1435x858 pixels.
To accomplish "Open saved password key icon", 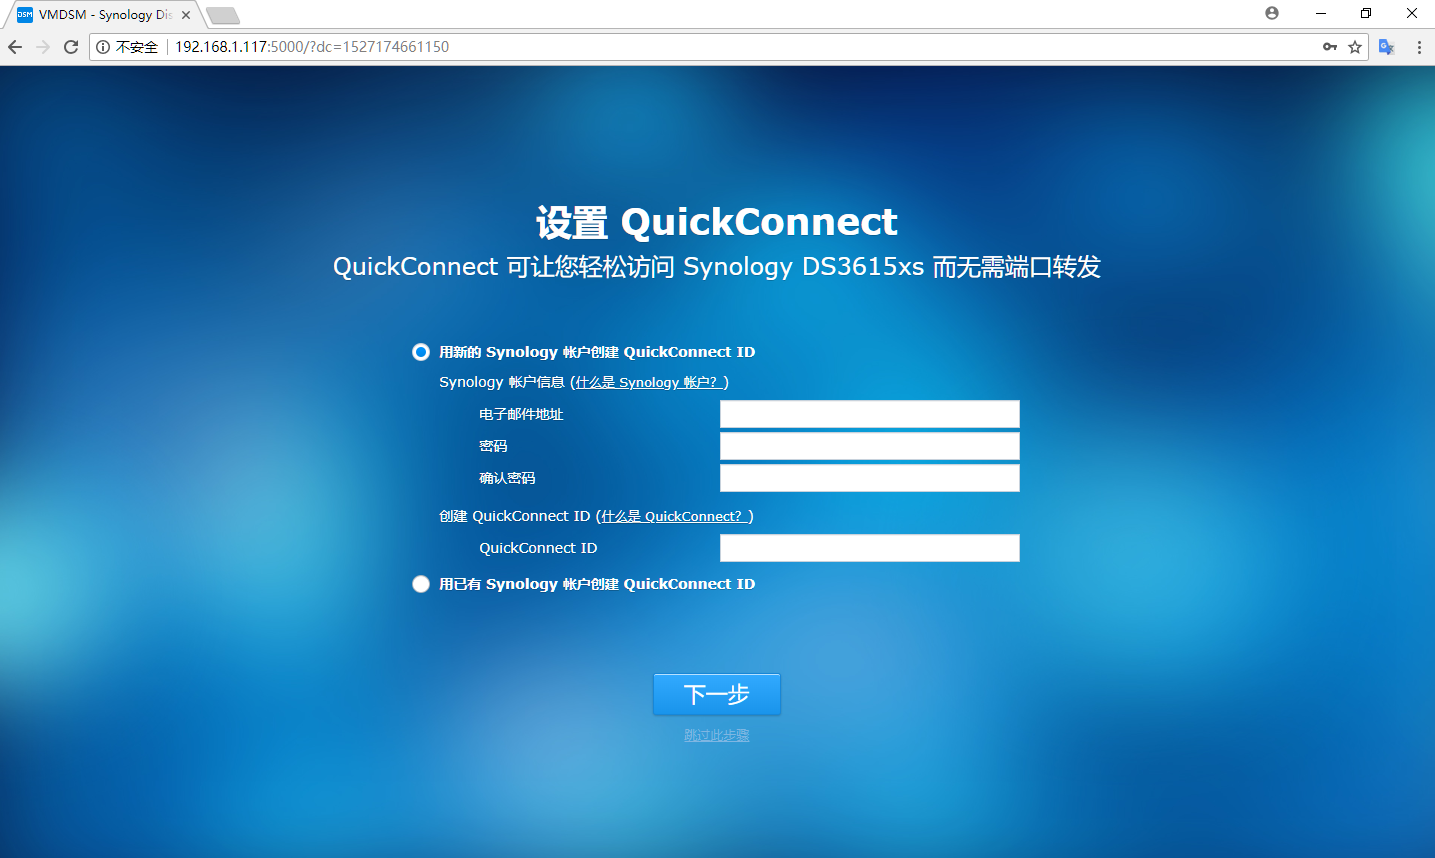I will click(x=1330, y=47).
